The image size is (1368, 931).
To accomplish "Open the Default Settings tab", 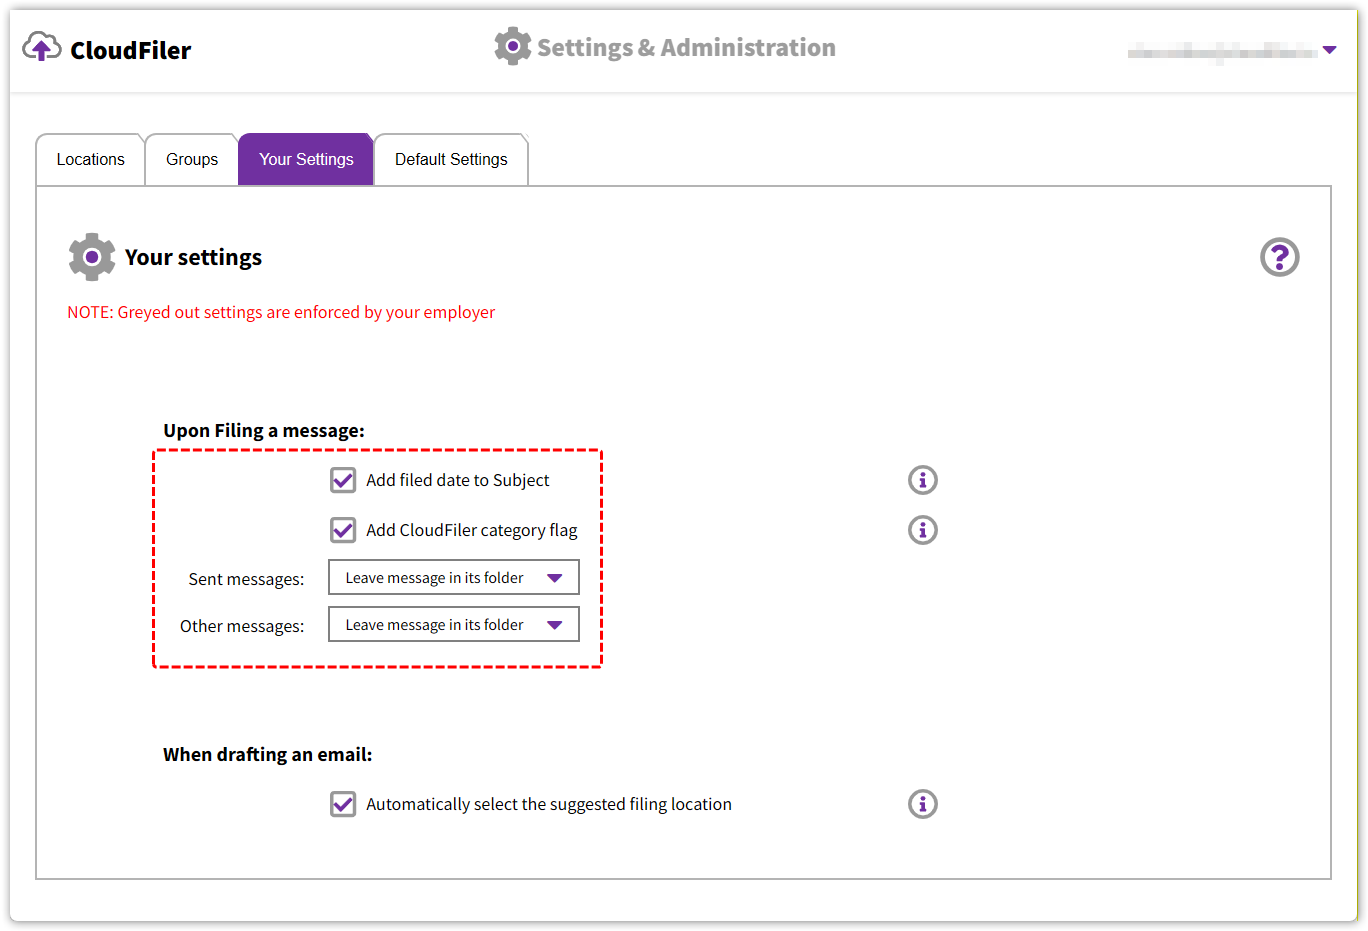I will point(451,160).
